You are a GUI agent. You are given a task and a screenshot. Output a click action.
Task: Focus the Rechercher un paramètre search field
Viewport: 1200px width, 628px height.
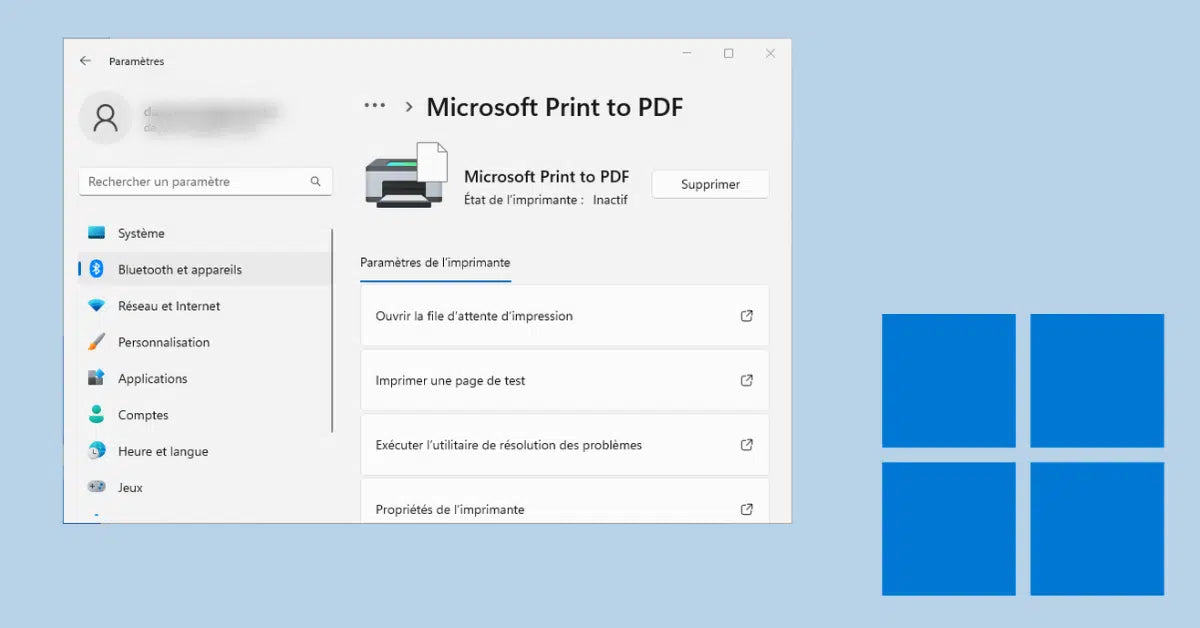coord(195,182)
